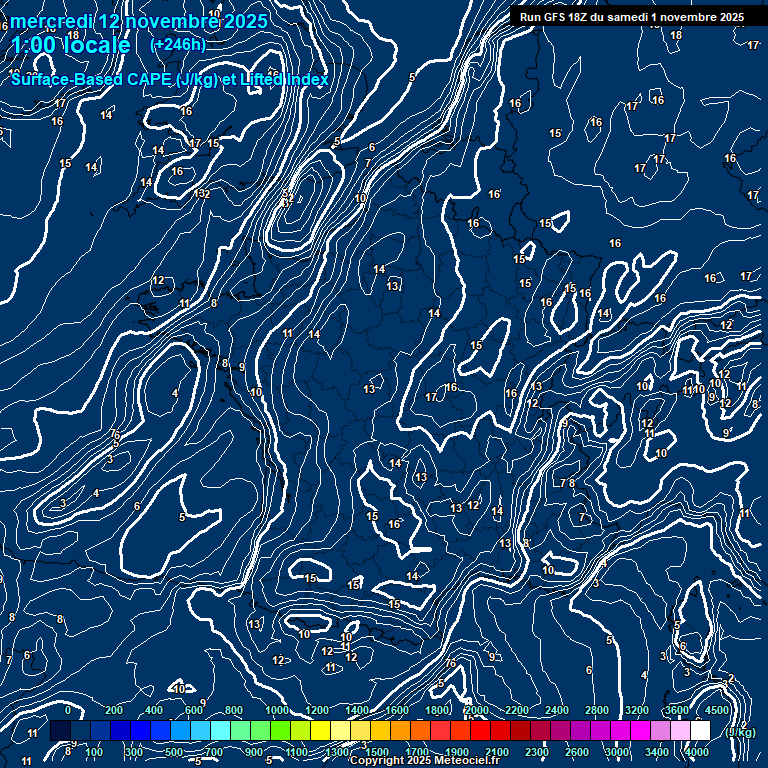Click the legend label '4000'
The height and width of the screenshot is (768, 768).
tap(697, 752)
